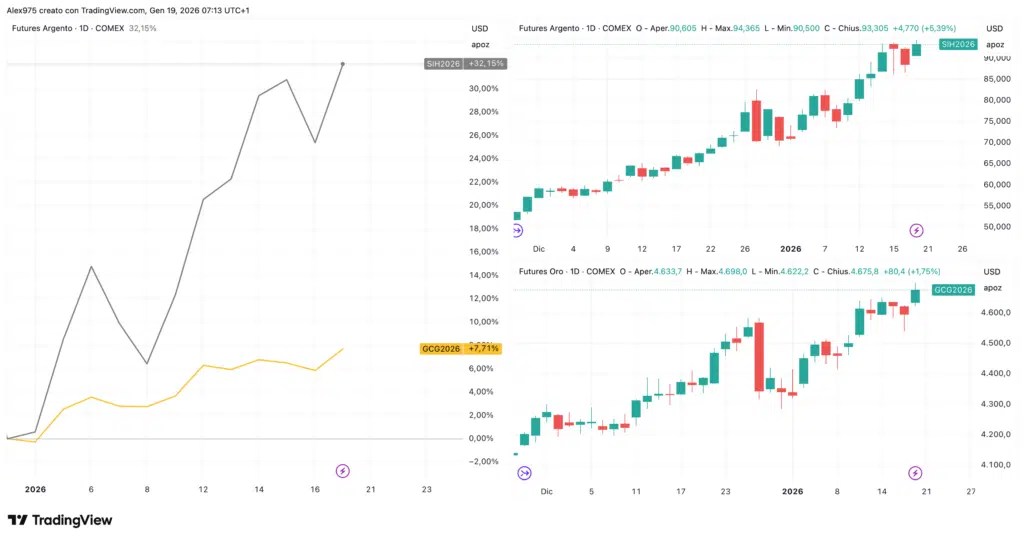Click the '2026' date label in the left comparison chart
This screenshot has height=540, width=1024.
pos(35,490)
